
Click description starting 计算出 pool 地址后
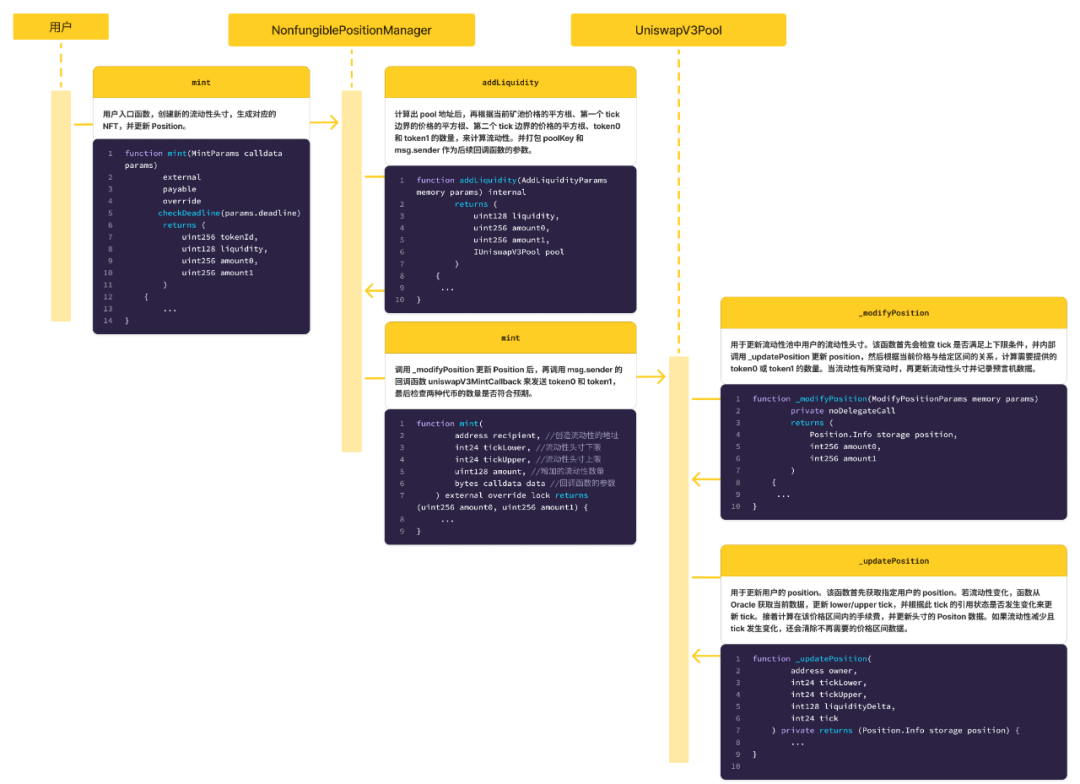pyautogui.click(x=508, y=132)
